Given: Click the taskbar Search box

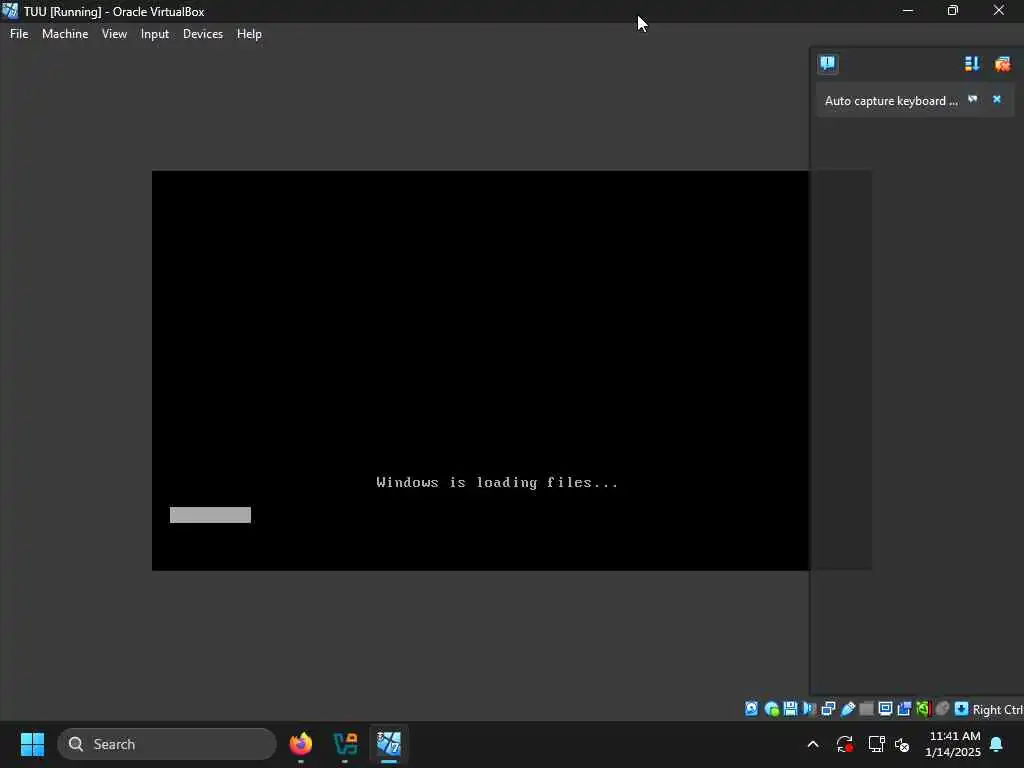Looking at the screenshot, I should click(x=167, y=744).
